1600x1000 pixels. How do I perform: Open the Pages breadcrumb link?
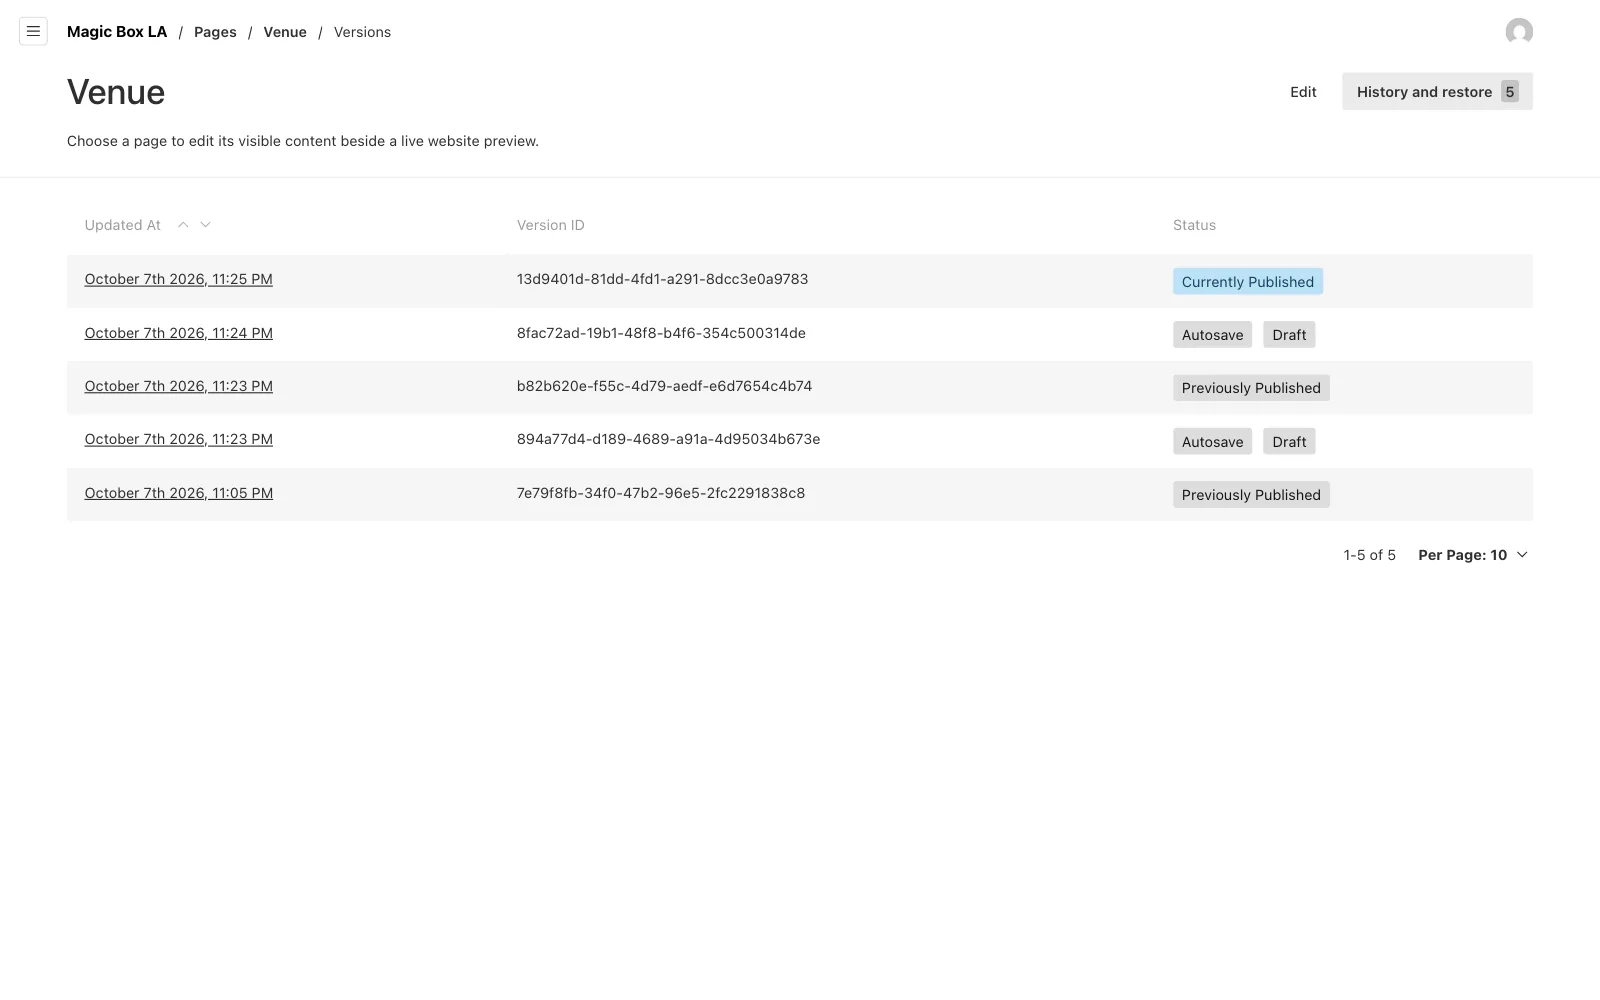(215, 32)
